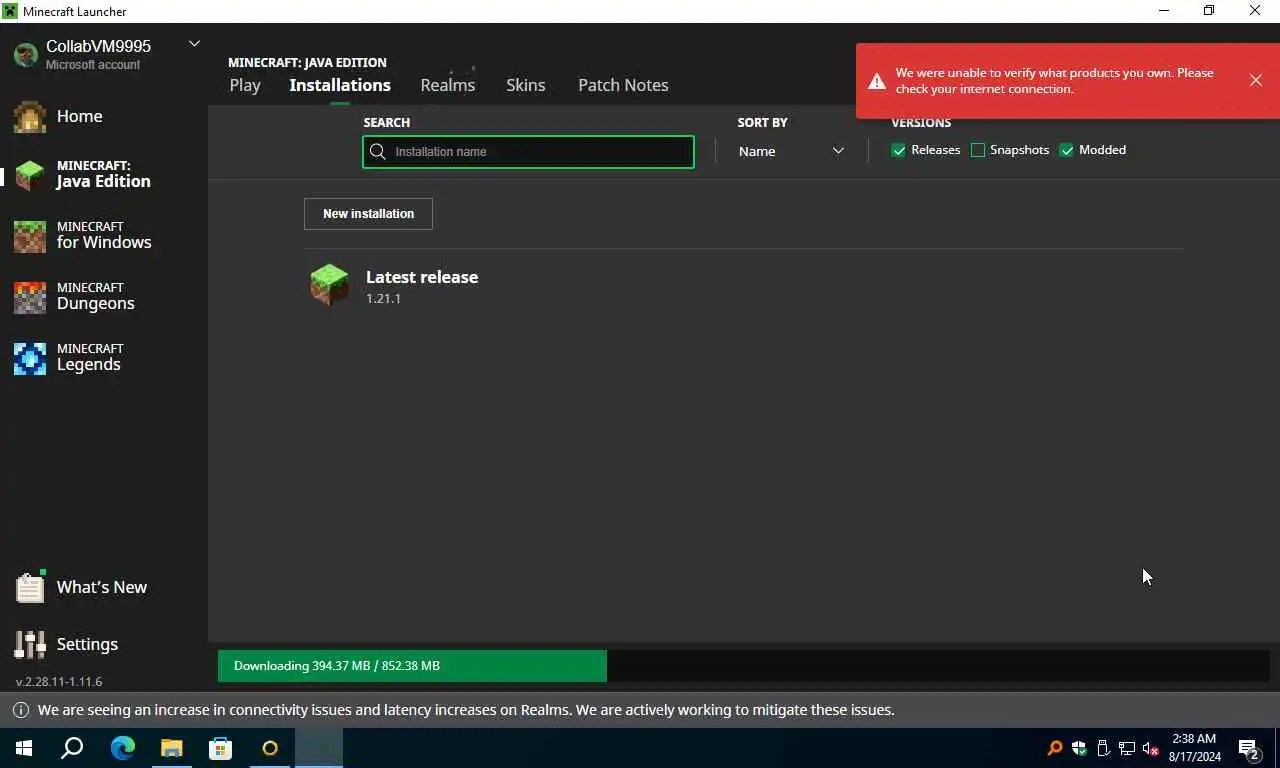Open Minecraft Legends in sidebar
Screen dimensions: 1280x768
[68, 358]
